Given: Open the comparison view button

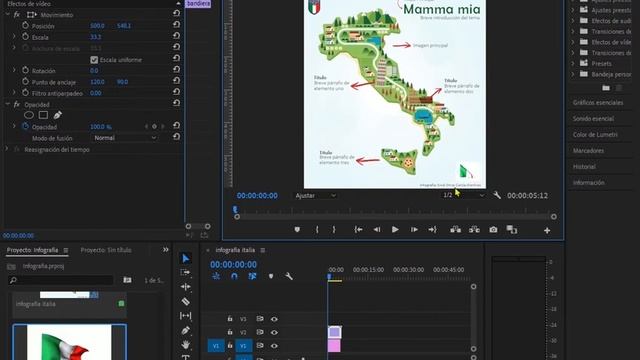Looking at the screenshot, I should [512, 230].
